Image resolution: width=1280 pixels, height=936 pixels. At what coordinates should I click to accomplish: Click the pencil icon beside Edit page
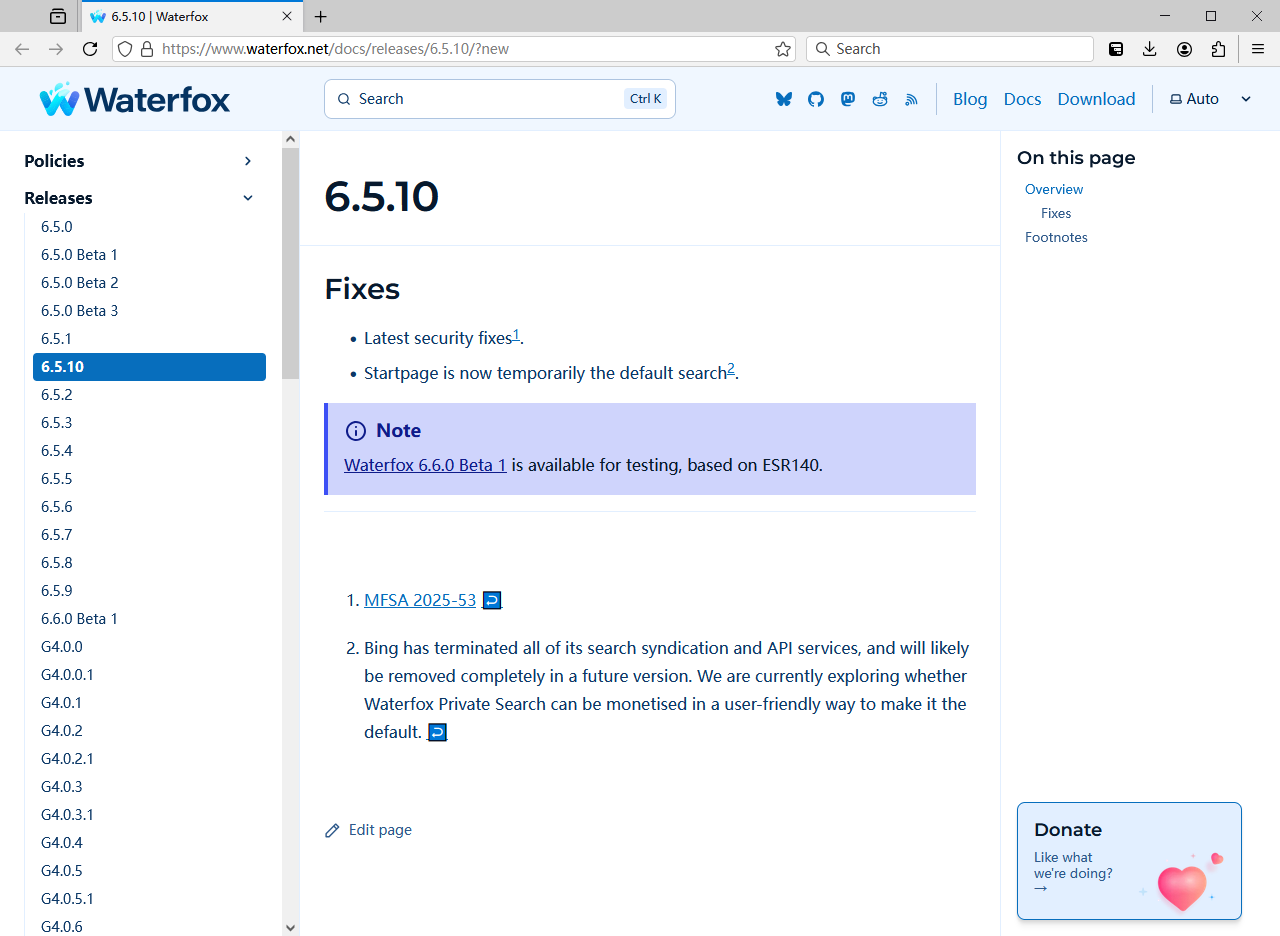coord(332,830)
